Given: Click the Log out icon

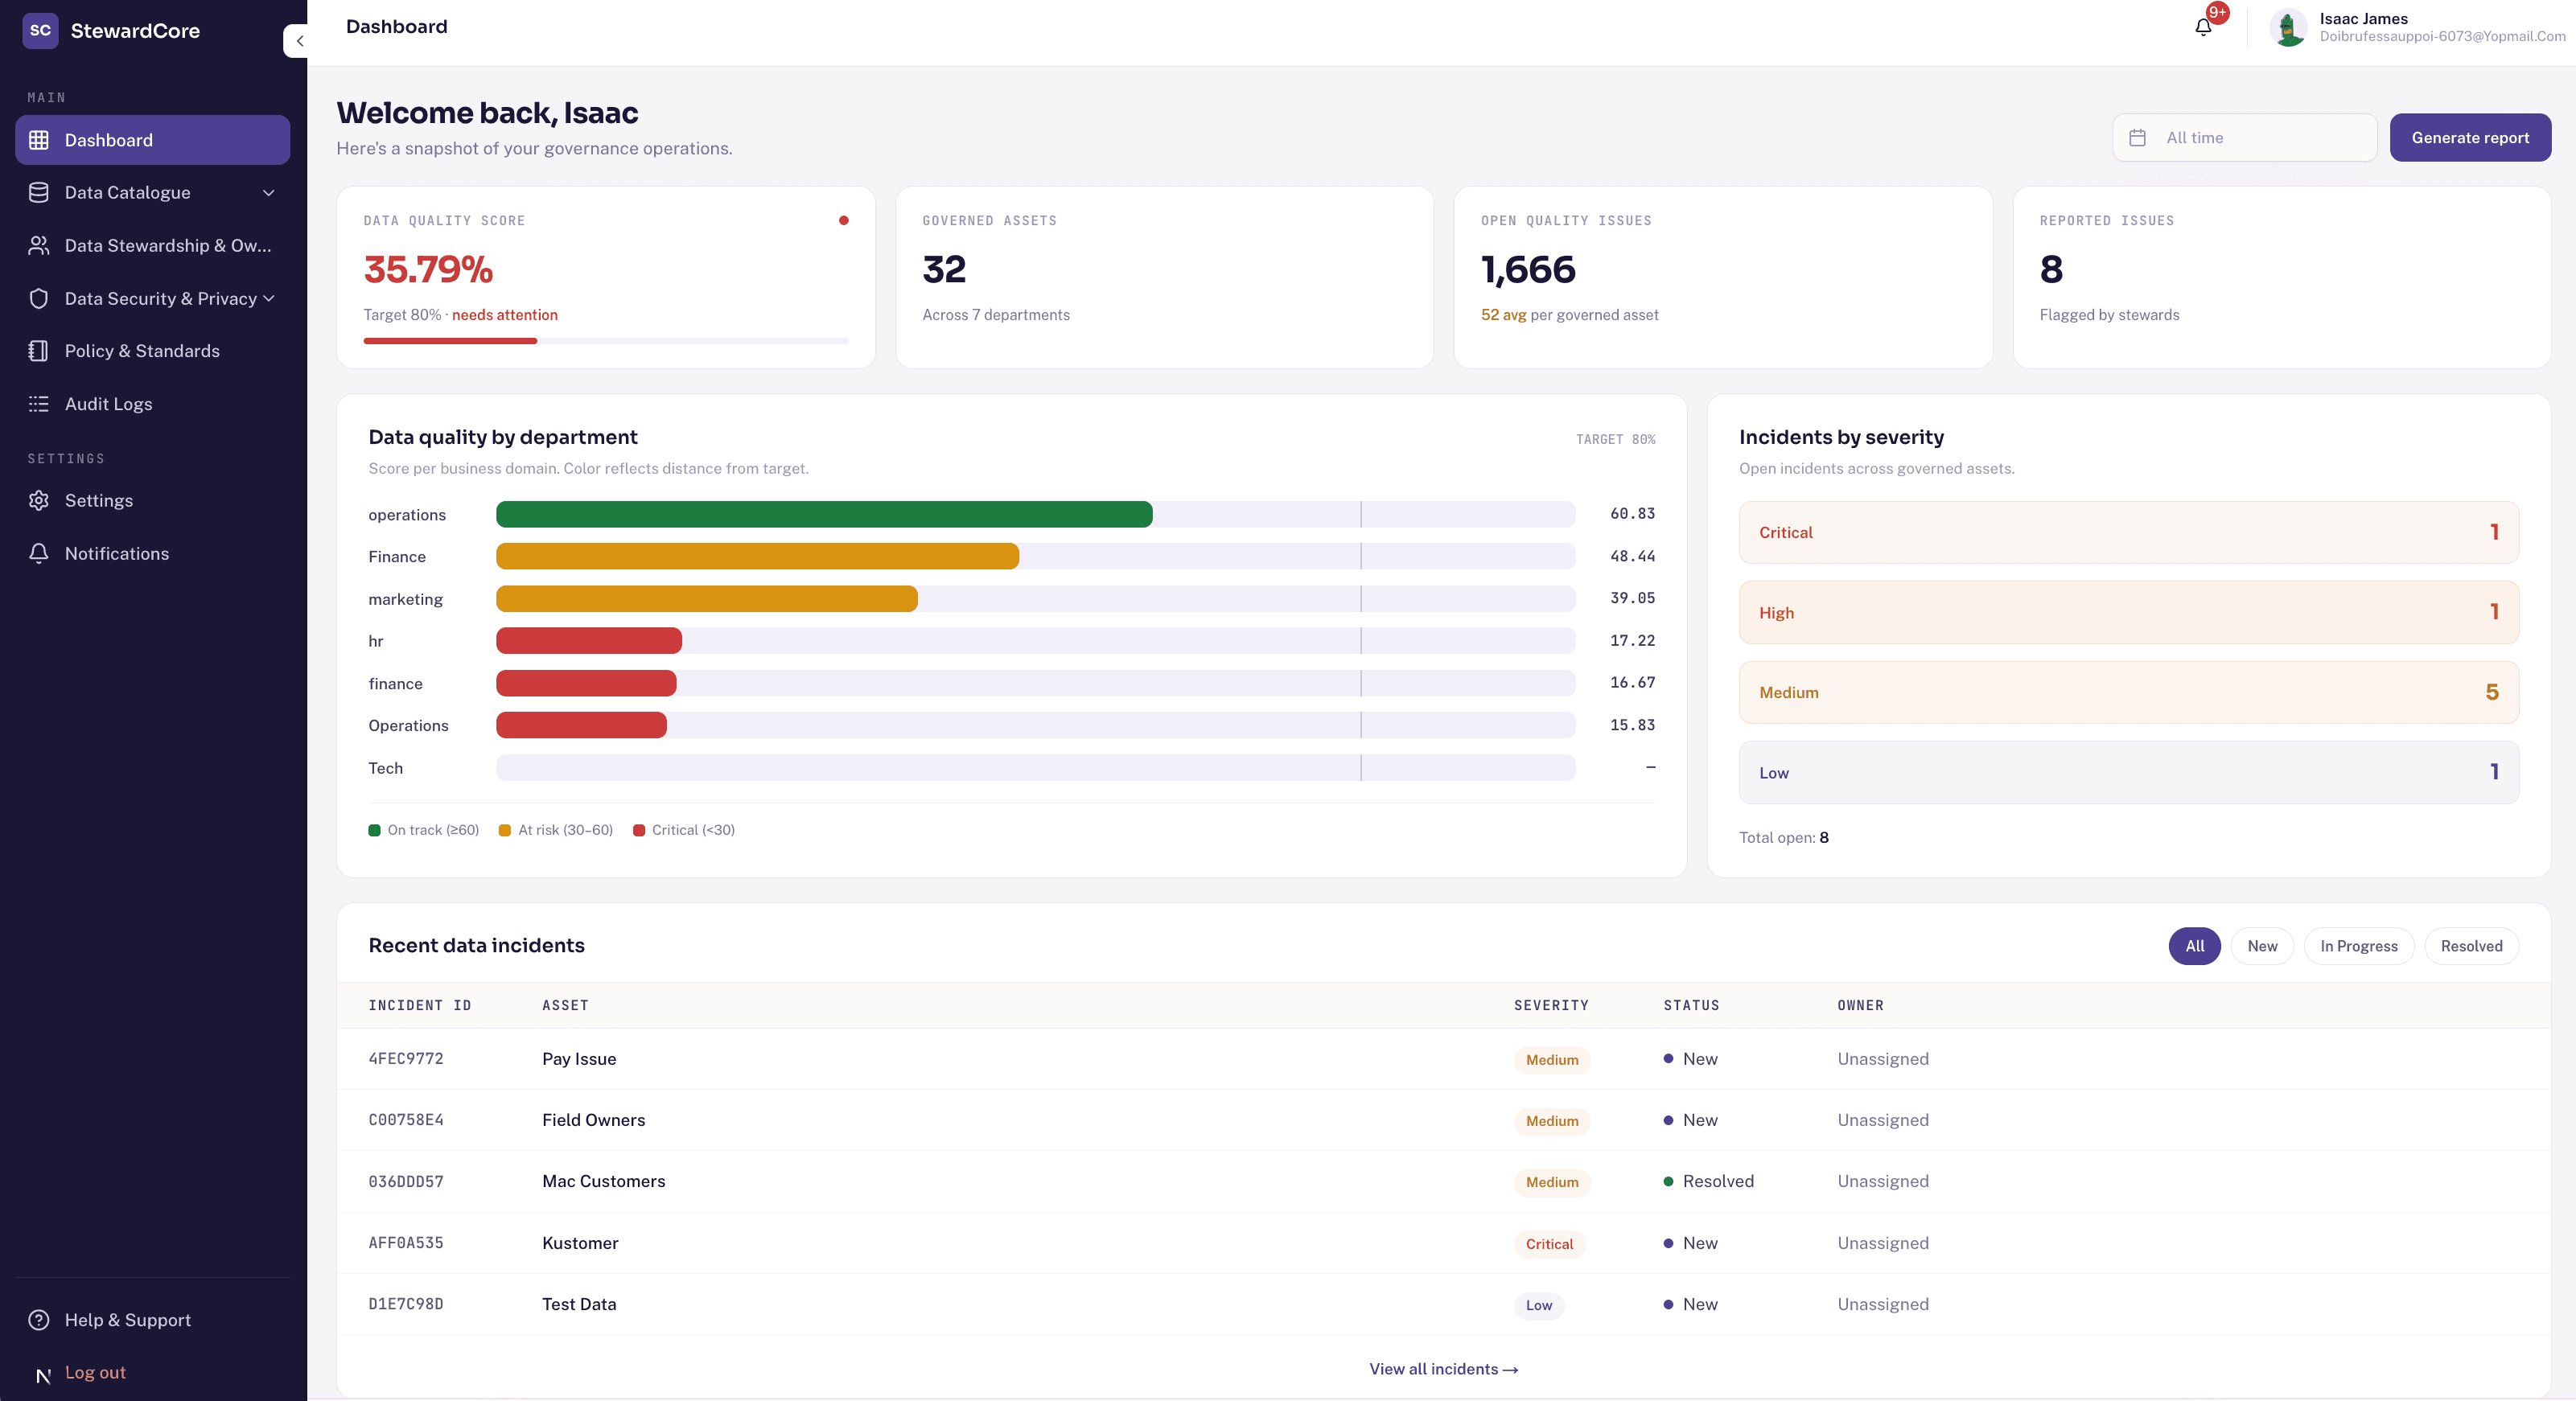Looking at the screenshot, I should (43, 1375).
